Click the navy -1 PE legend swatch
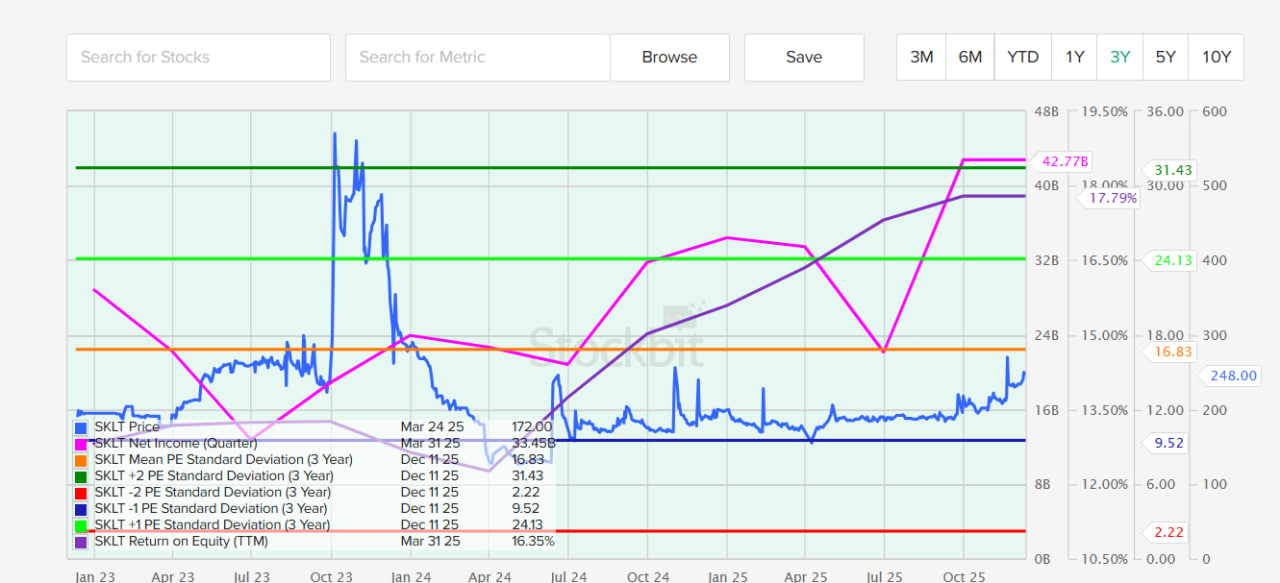This screenshot has width=1280, height=583. point(81,508)
